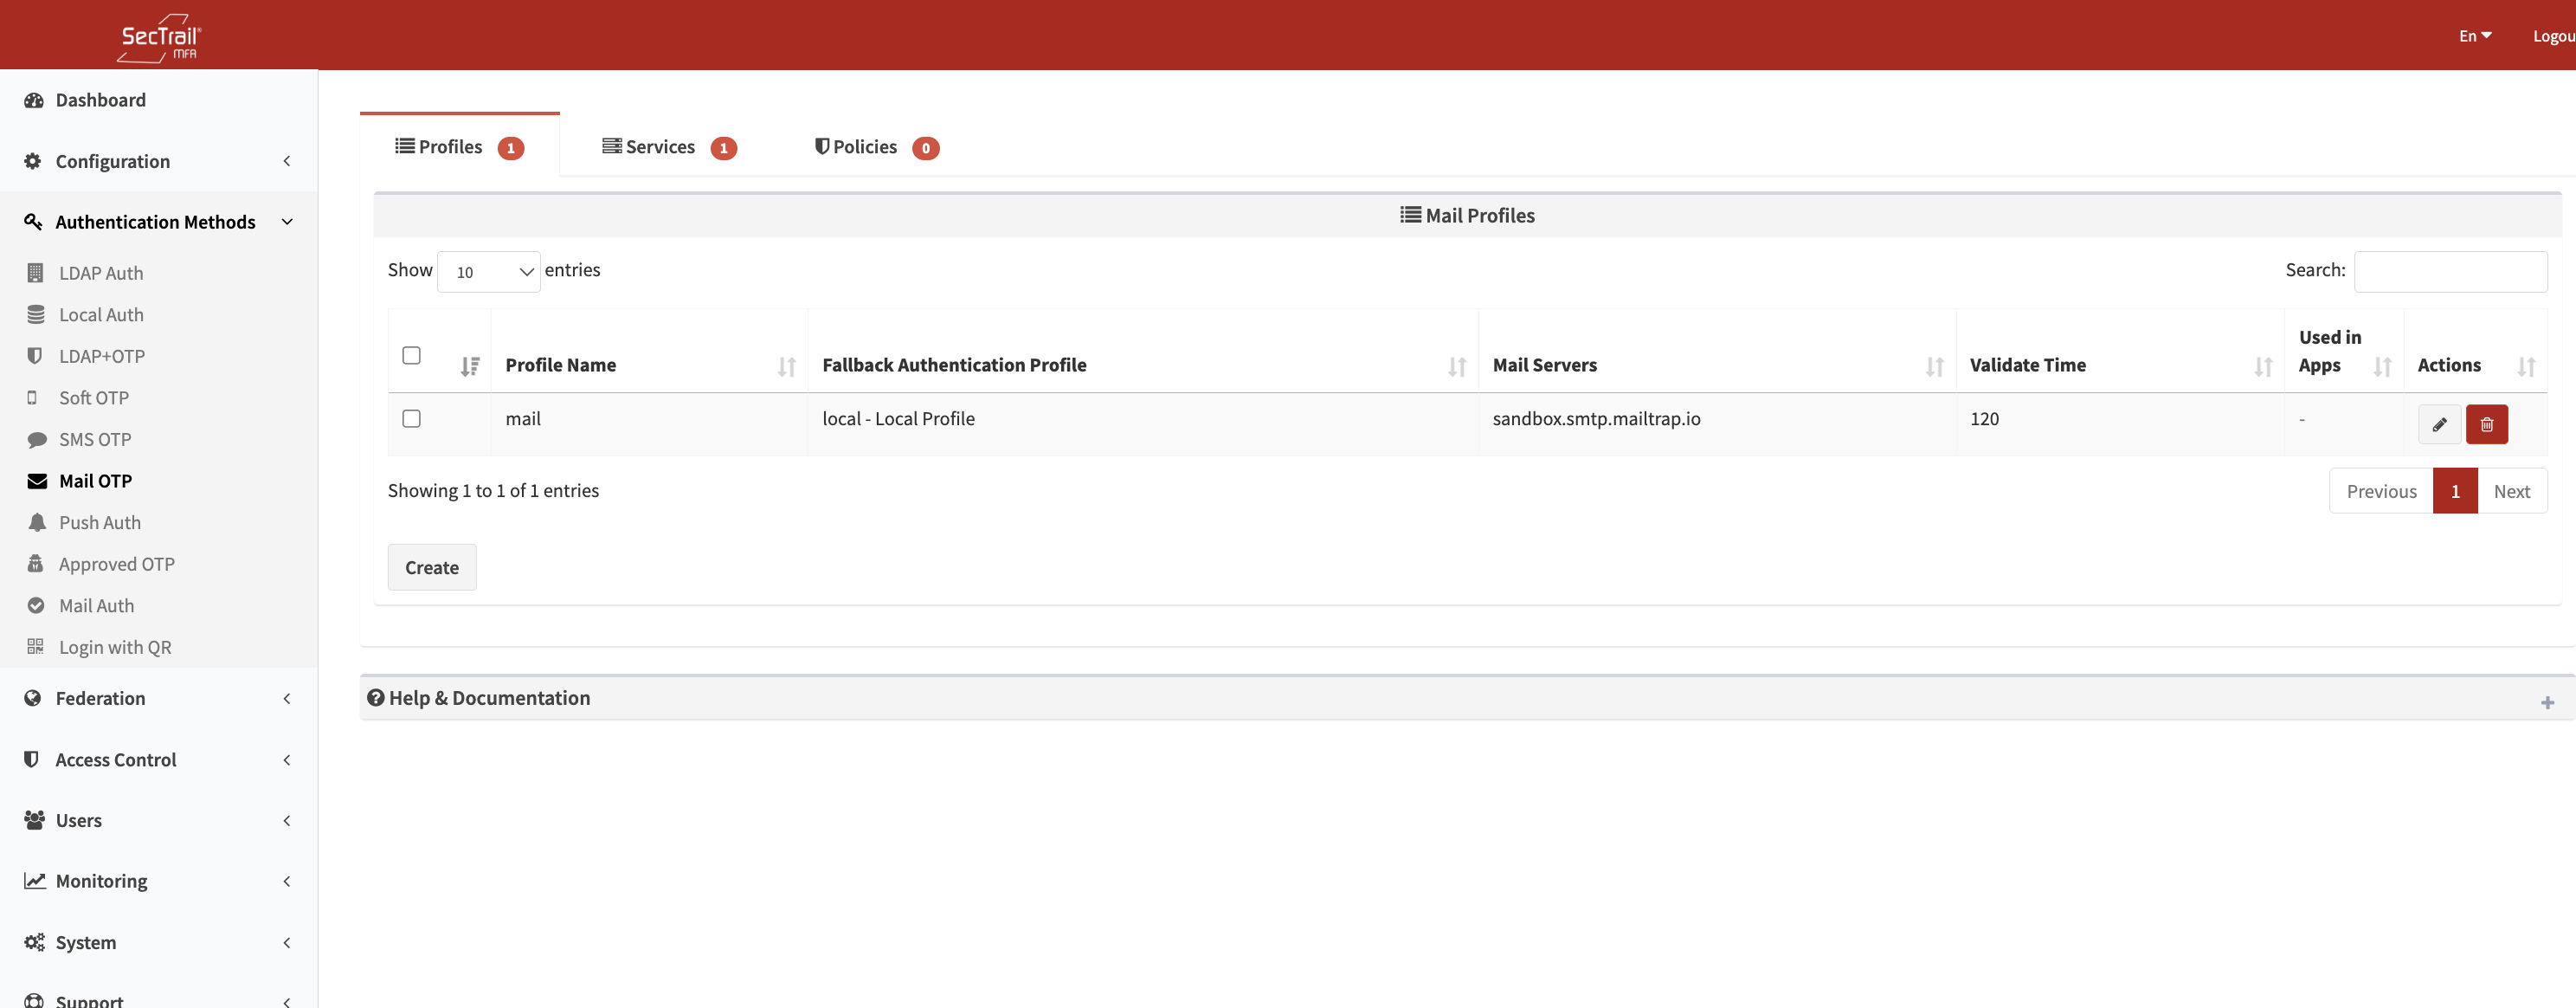Click the SMS OTP speech bubble icon
Image resolution: width=2576 pixels, height=1008 pixels.
(x=37, y=439)
